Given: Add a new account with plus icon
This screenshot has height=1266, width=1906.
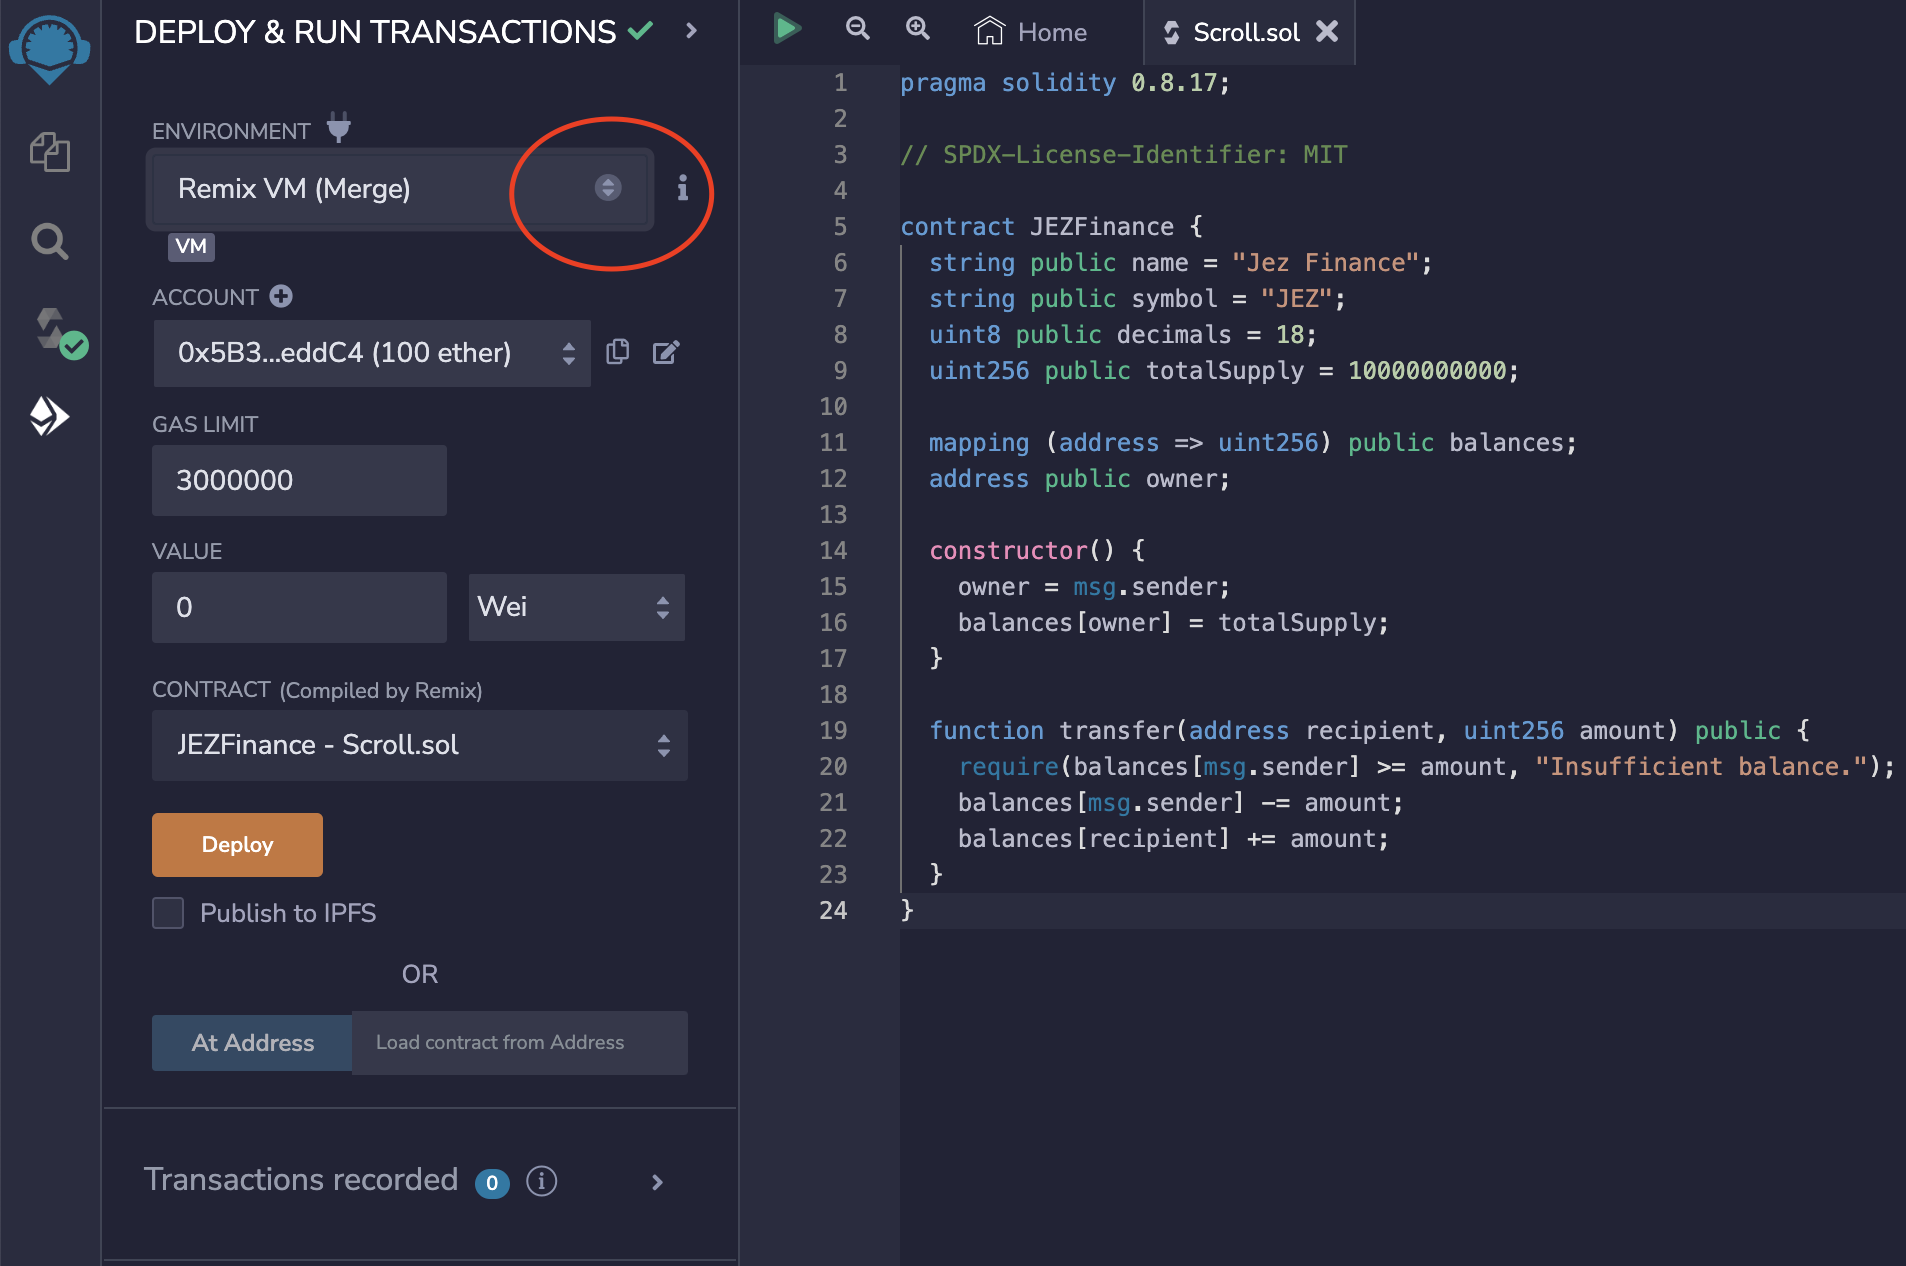Looking at the screenshot, I should coord(281,296).
